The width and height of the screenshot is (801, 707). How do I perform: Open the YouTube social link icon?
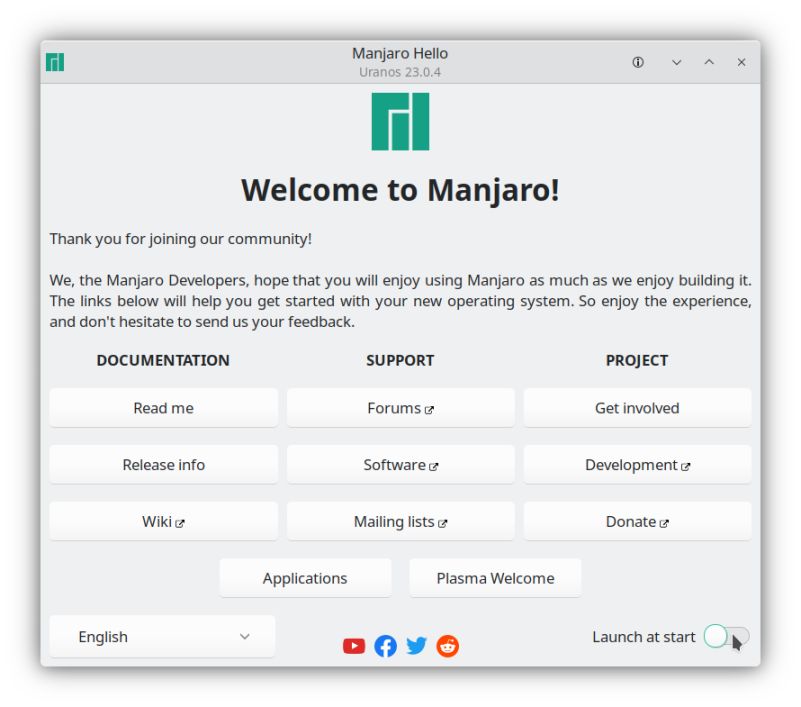tap(354, 646)
